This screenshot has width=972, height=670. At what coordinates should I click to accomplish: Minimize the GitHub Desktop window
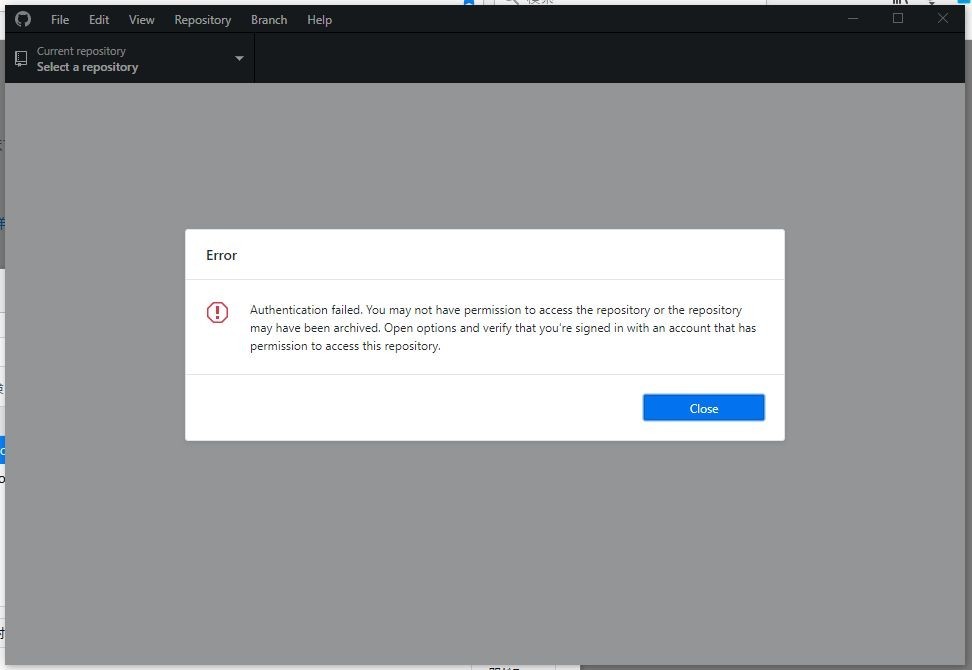[853, 19]
